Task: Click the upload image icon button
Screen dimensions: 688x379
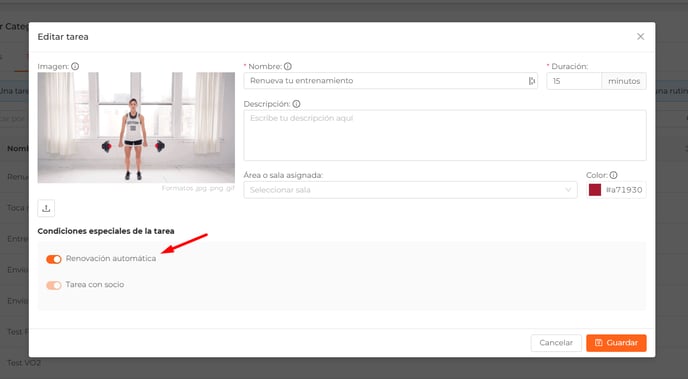Action: (46, 208)
